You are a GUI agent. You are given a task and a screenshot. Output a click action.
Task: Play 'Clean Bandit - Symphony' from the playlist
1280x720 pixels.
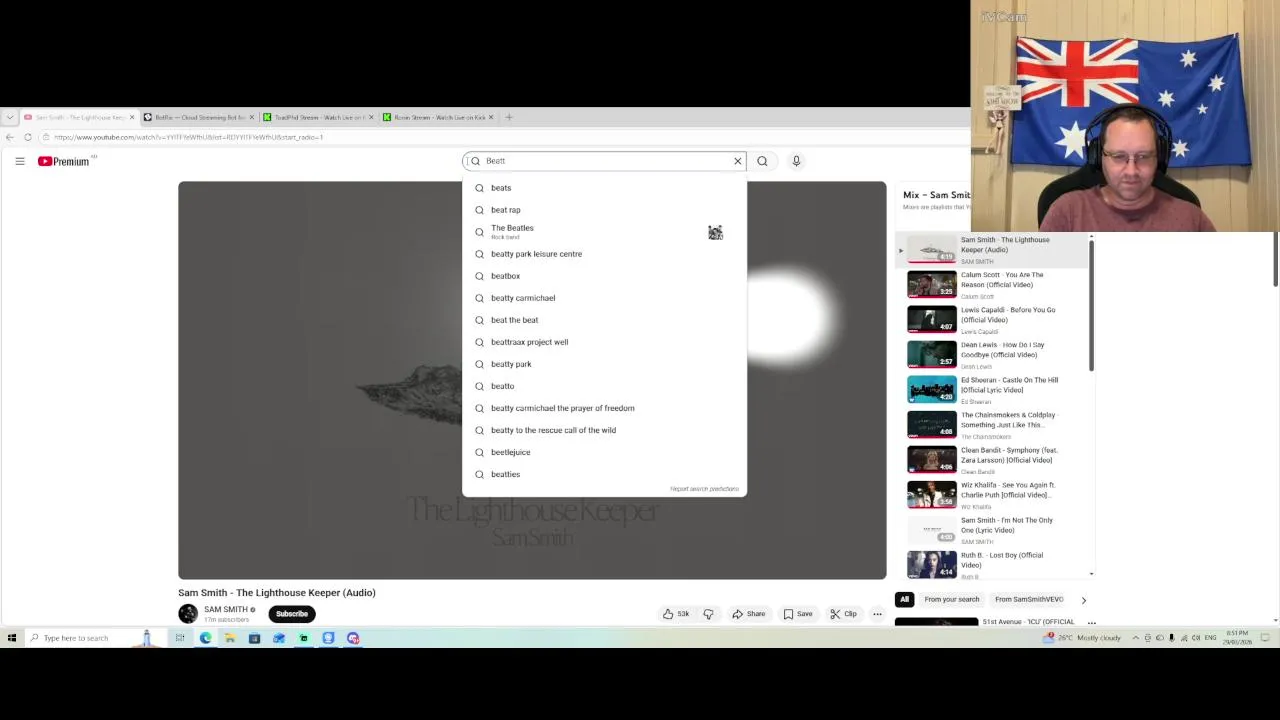[990, 461]
